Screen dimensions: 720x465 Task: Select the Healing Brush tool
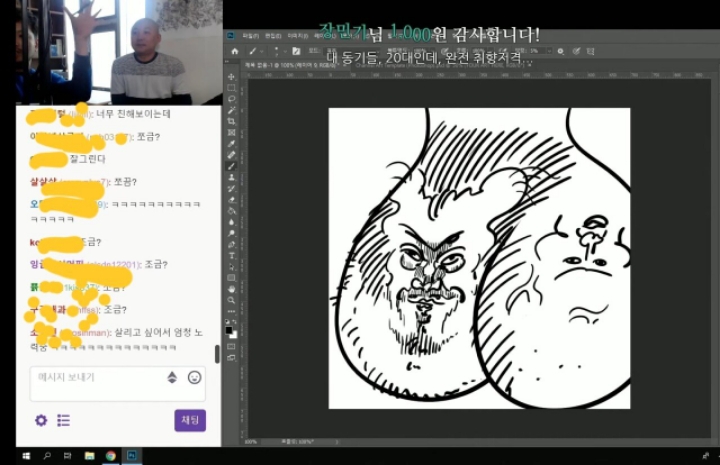pyautogui.click(x=231, y=155)
